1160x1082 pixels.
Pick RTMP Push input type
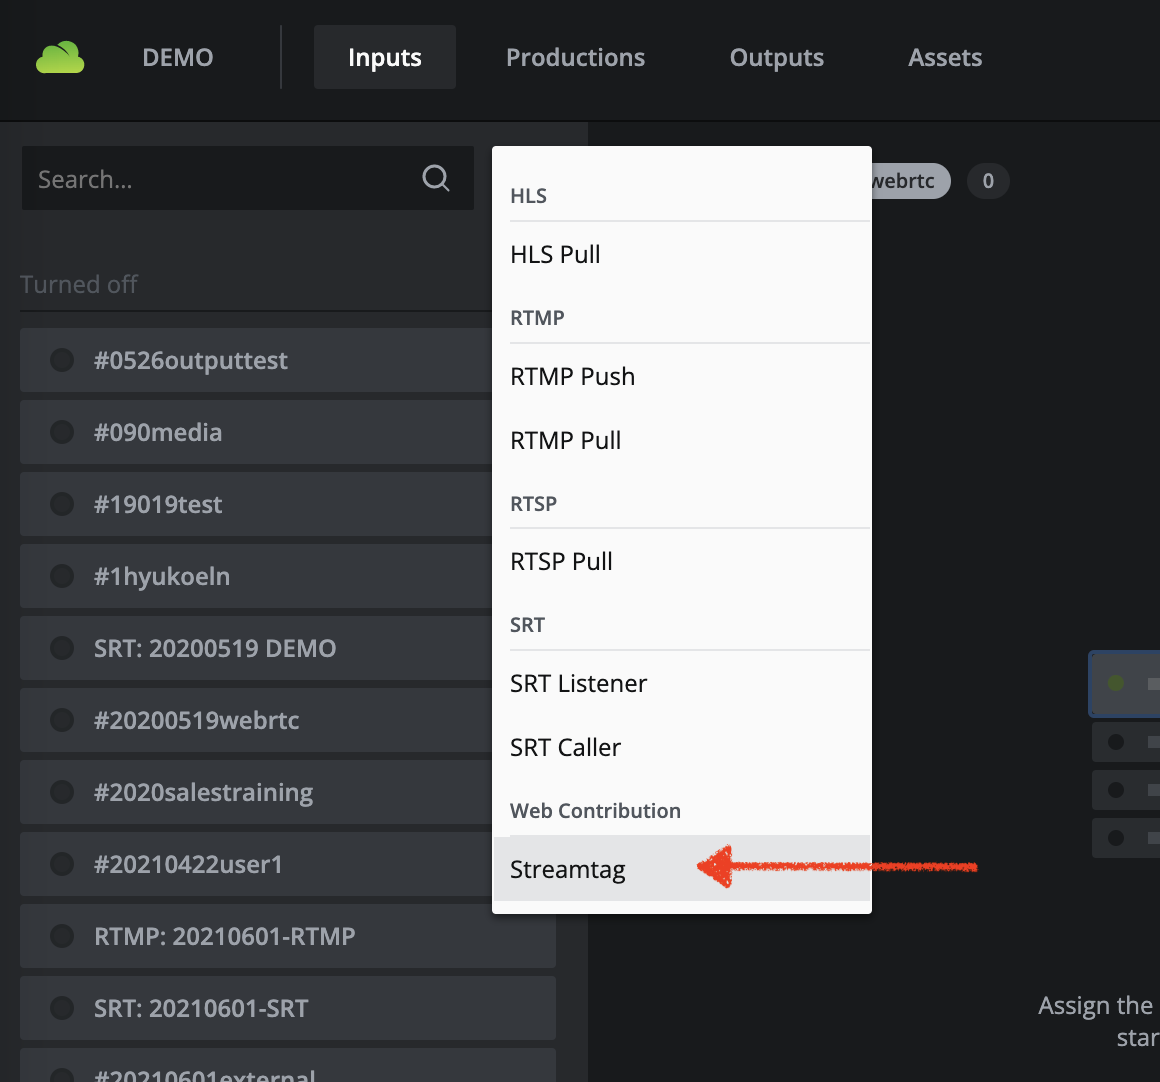572,377
